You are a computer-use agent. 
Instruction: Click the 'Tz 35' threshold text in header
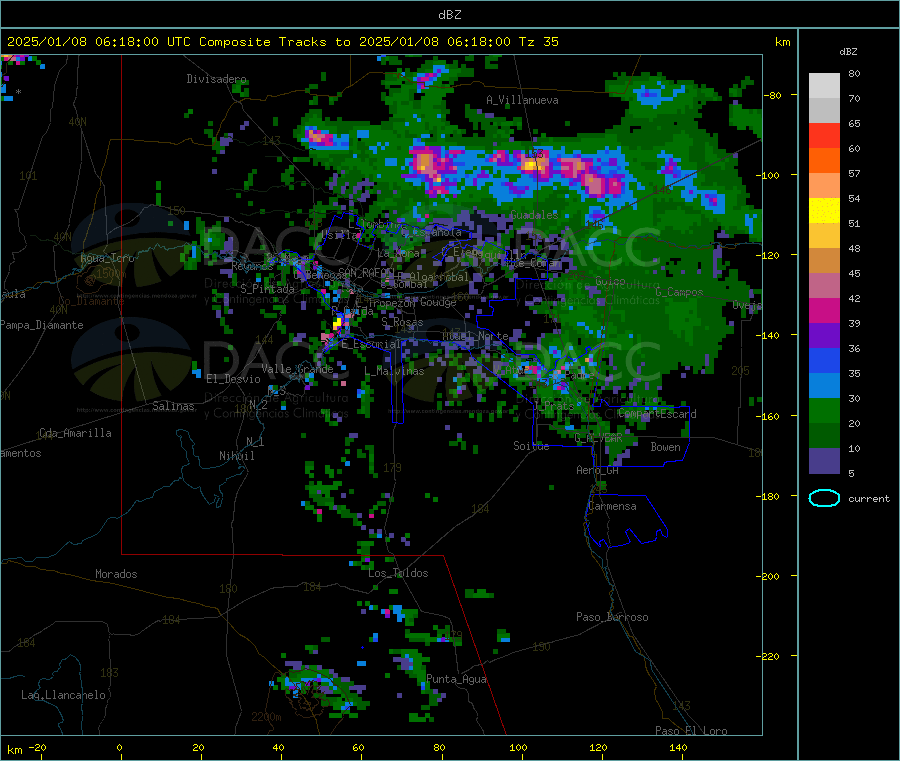click(x=538, y=42)
